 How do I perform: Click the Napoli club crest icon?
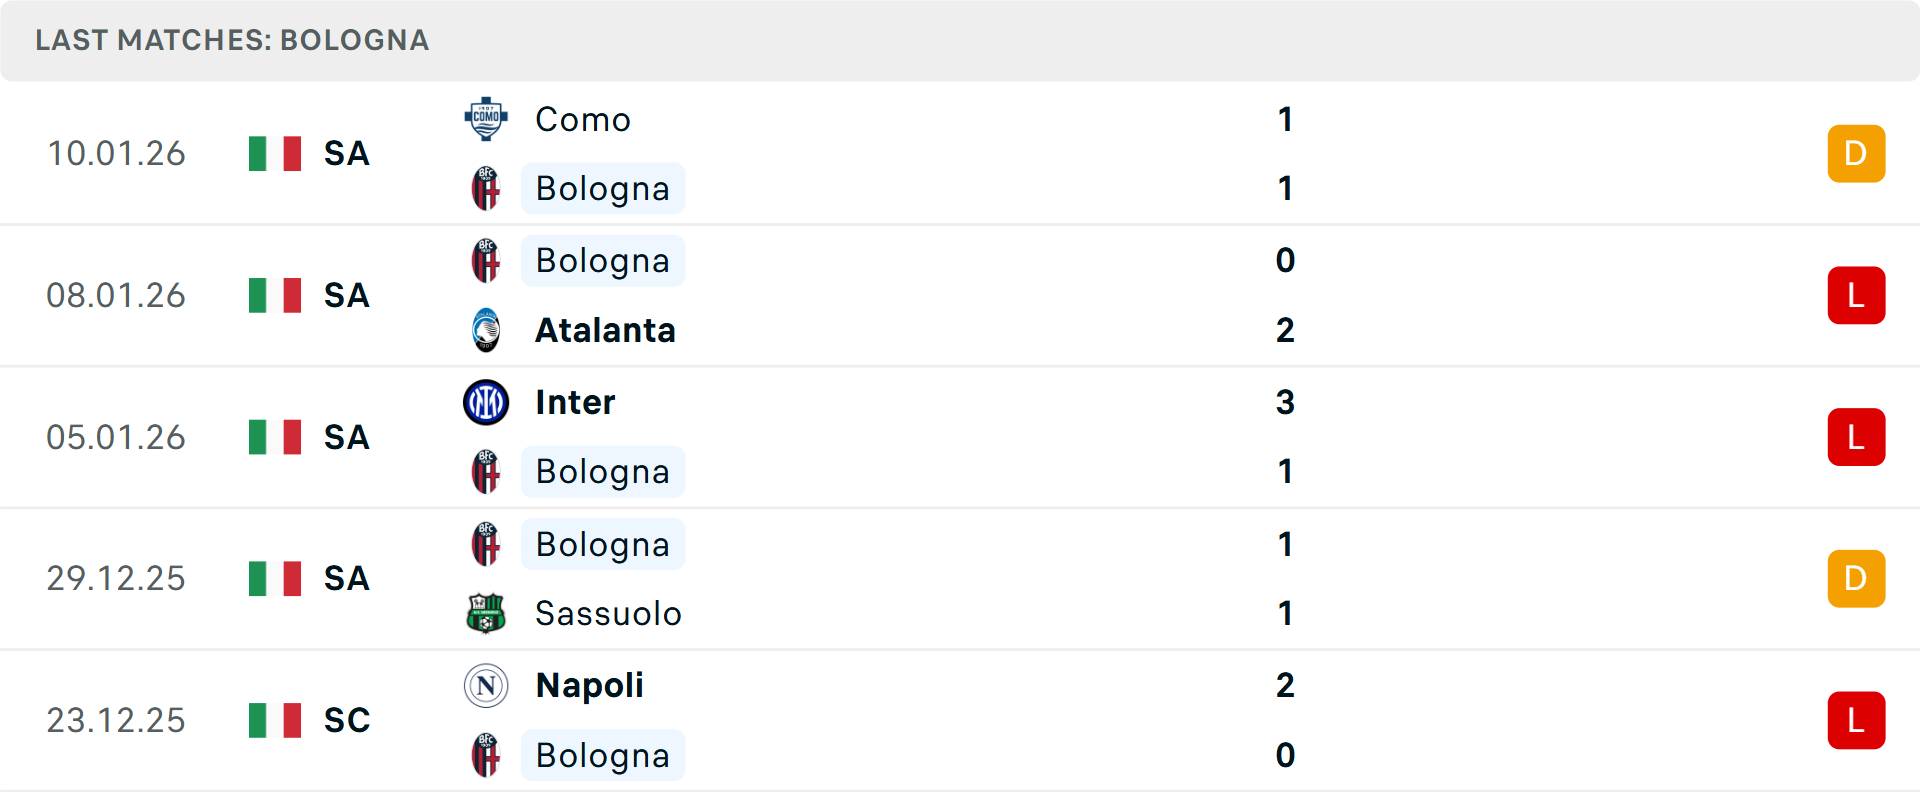[x=486, y=685]
